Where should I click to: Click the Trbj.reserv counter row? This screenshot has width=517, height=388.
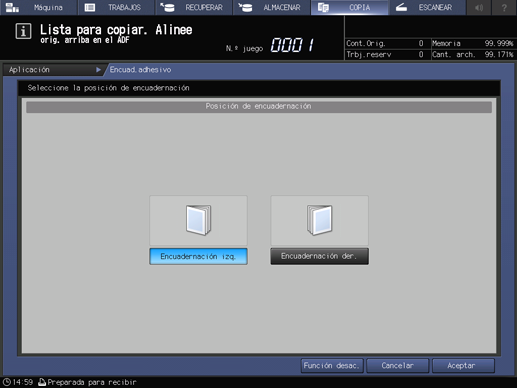coord(385,54)
